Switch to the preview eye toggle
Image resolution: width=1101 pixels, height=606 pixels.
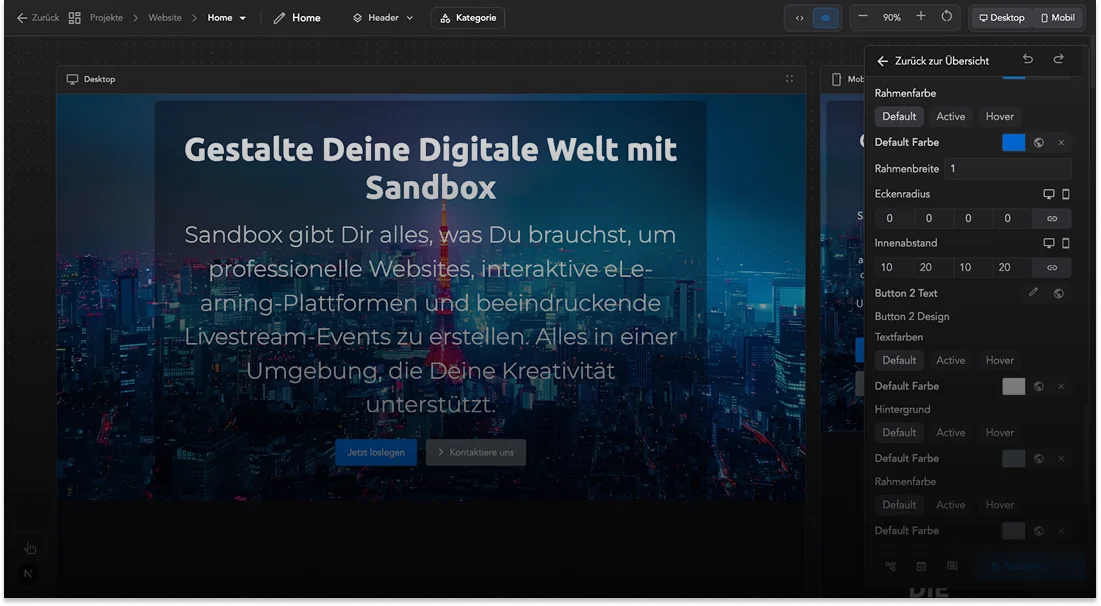point(826,18)
